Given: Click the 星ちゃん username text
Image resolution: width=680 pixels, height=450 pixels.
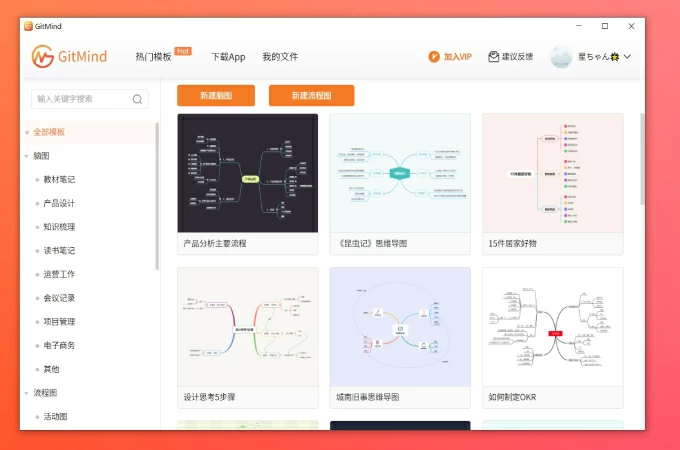Looking at the screenshot, I should [598, 57].
